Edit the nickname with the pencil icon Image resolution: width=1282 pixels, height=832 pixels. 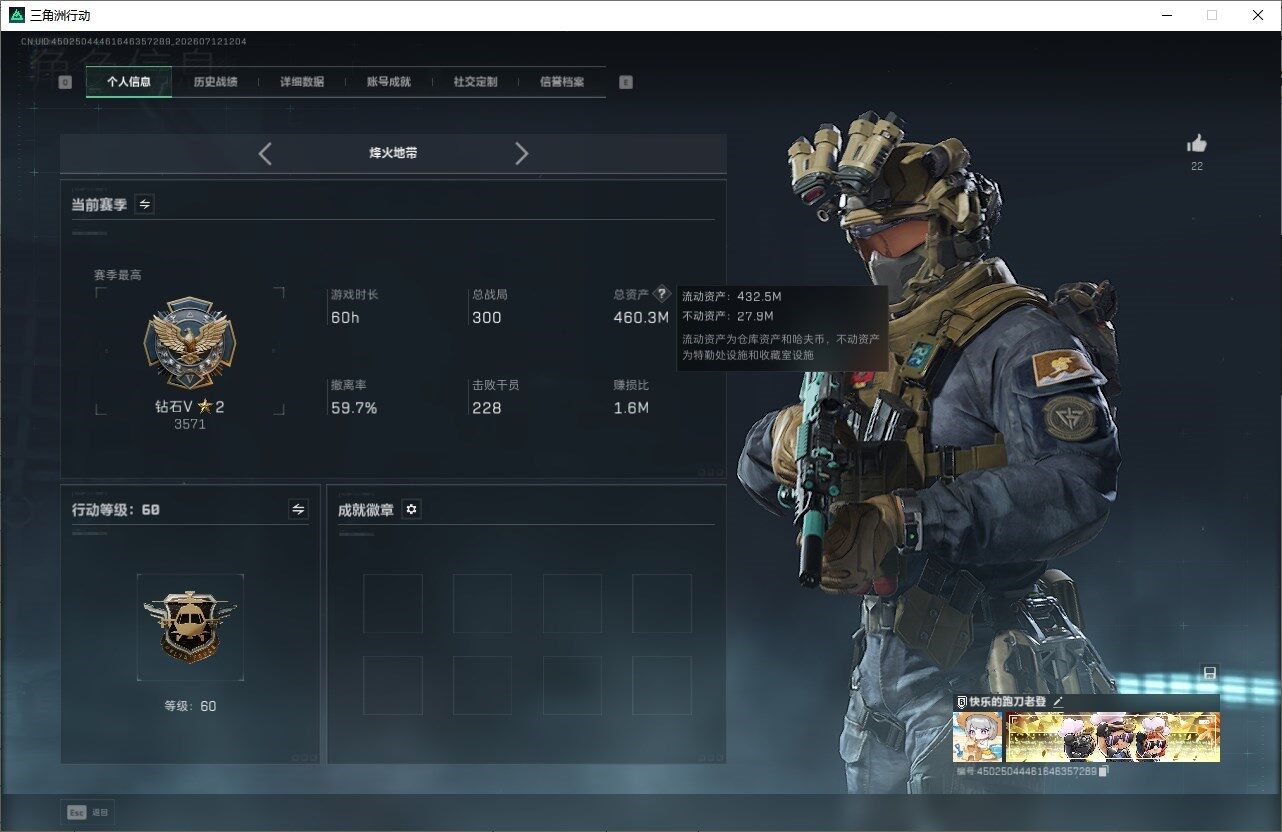[x=1058, y=702]
